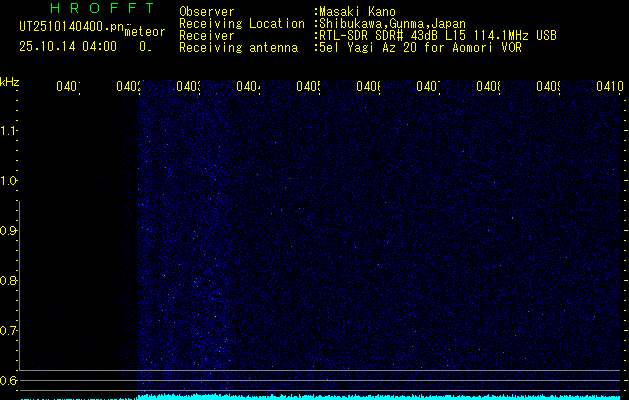Screen dimensions: 629x400
Task: Click the date 25.10.14 04:00
Action: click(x=68, y=47)
